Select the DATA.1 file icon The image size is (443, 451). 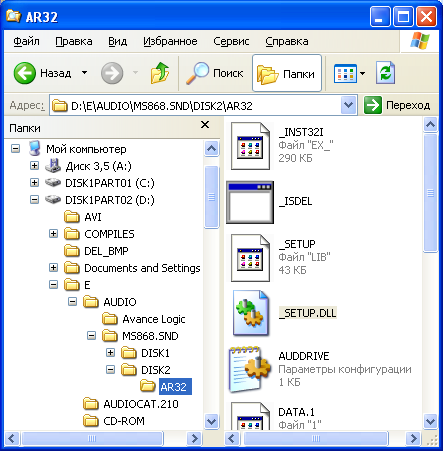(x=250, y=416)
